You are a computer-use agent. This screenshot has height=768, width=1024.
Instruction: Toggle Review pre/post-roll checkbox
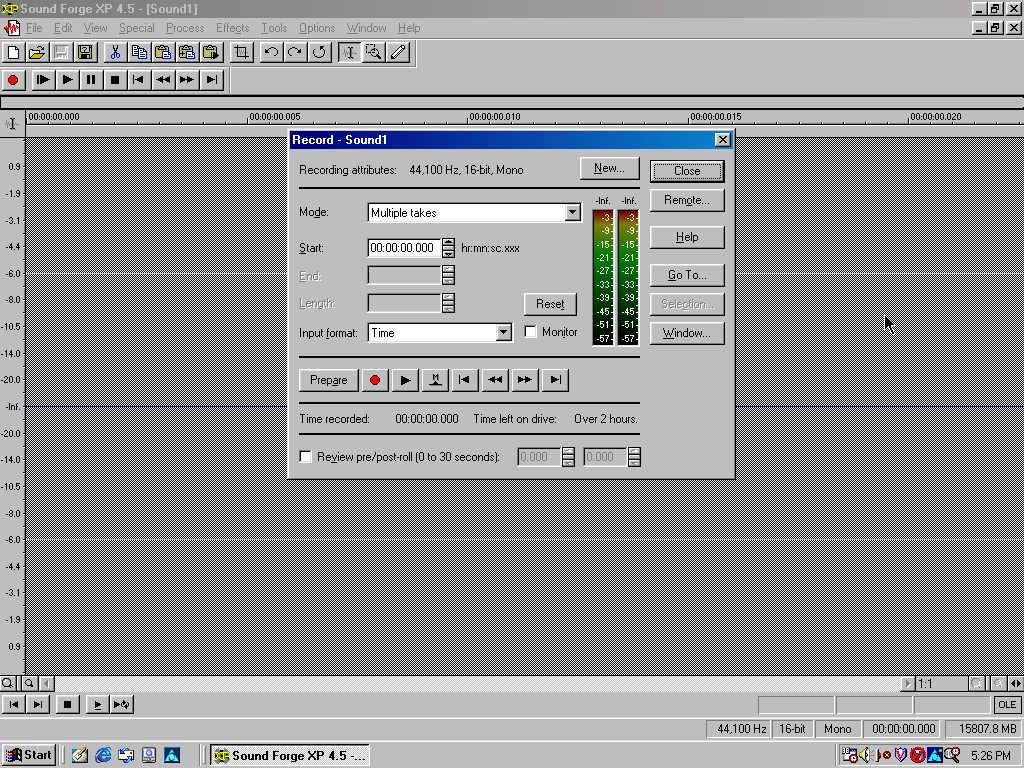pos(306,457)
